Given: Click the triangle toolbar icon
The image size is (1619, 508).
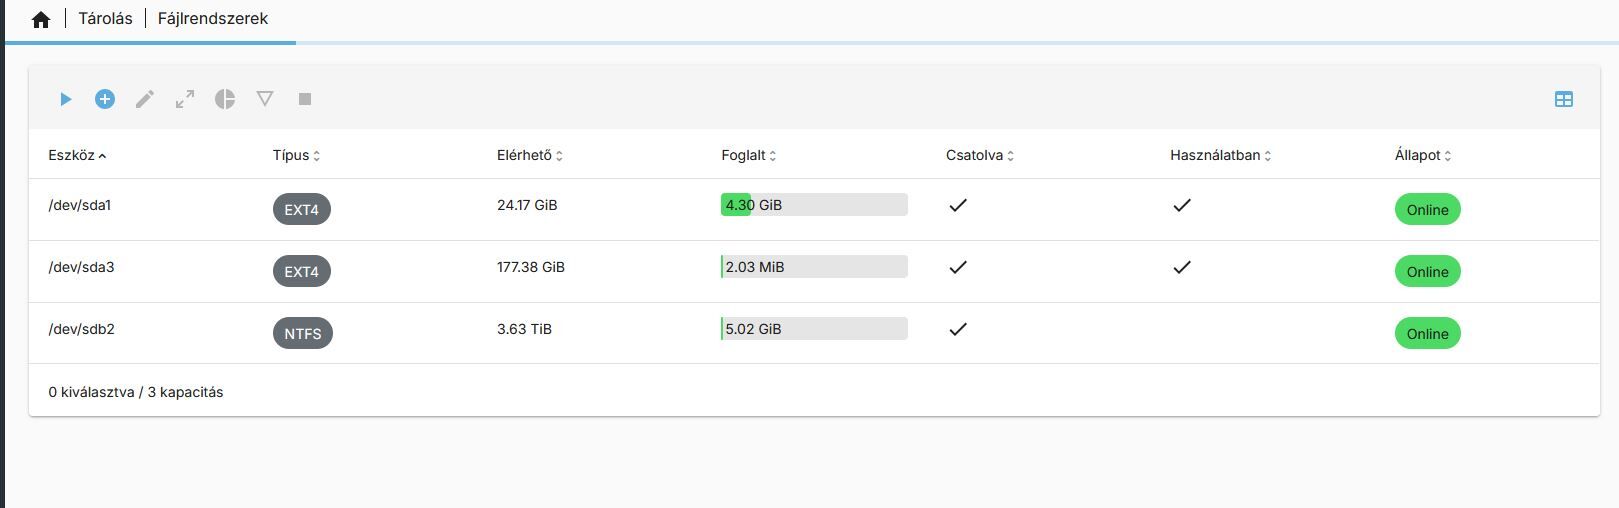Looking at the screenshot, I should point(265,99).
